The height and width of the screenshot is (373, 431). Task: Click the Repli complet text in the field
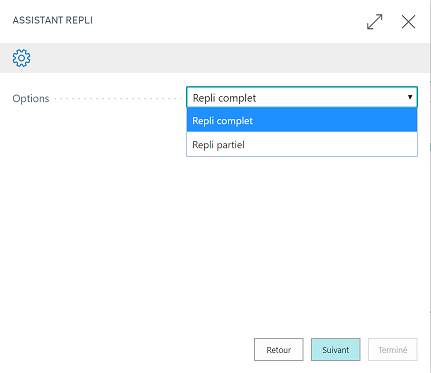[224, 98]
